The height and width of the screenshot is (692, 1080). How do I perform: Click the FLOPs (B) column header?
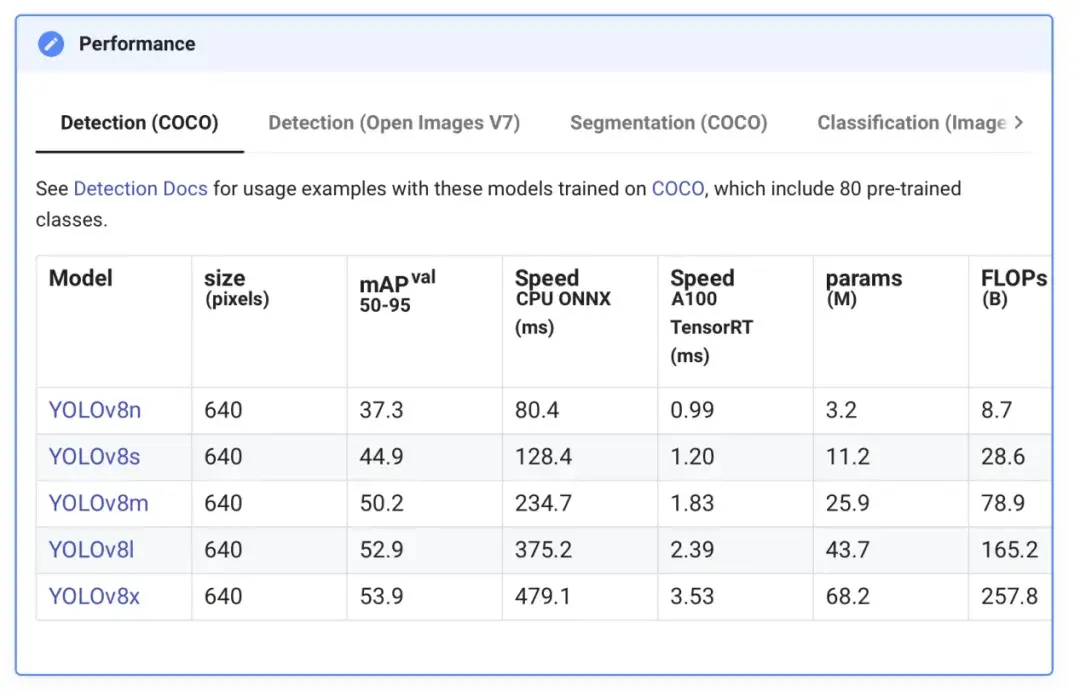click(1012, 287)
